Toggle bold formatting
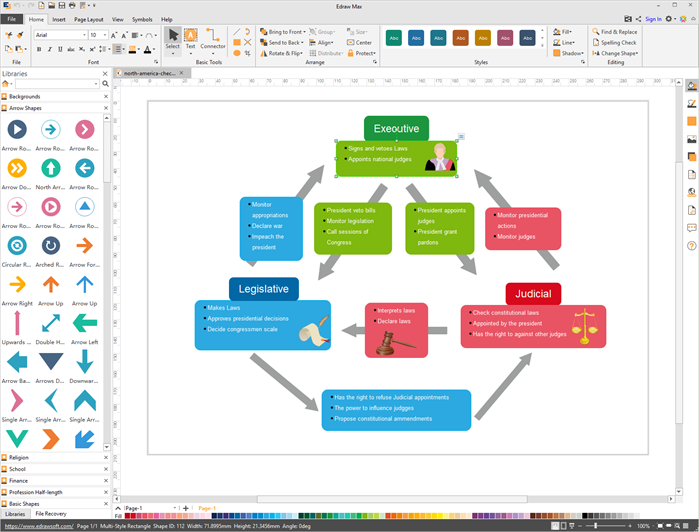 coord(39,49)
